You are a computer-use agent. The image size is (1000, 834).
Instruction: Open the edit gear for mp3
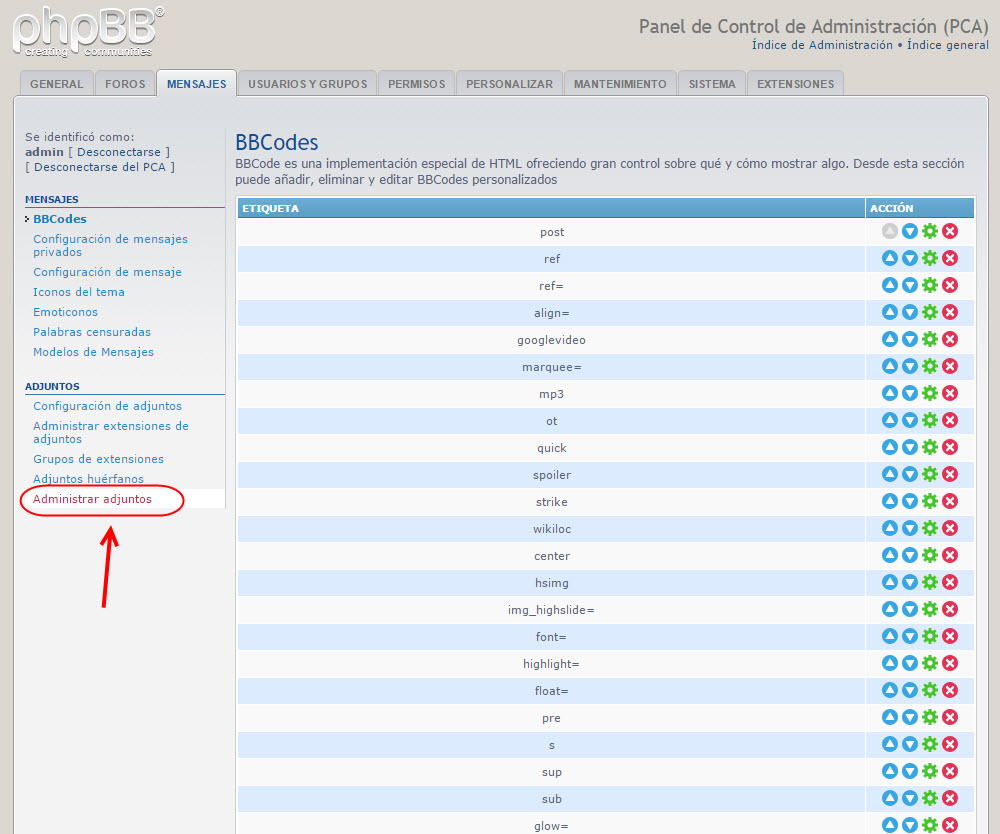coord(930,393)
